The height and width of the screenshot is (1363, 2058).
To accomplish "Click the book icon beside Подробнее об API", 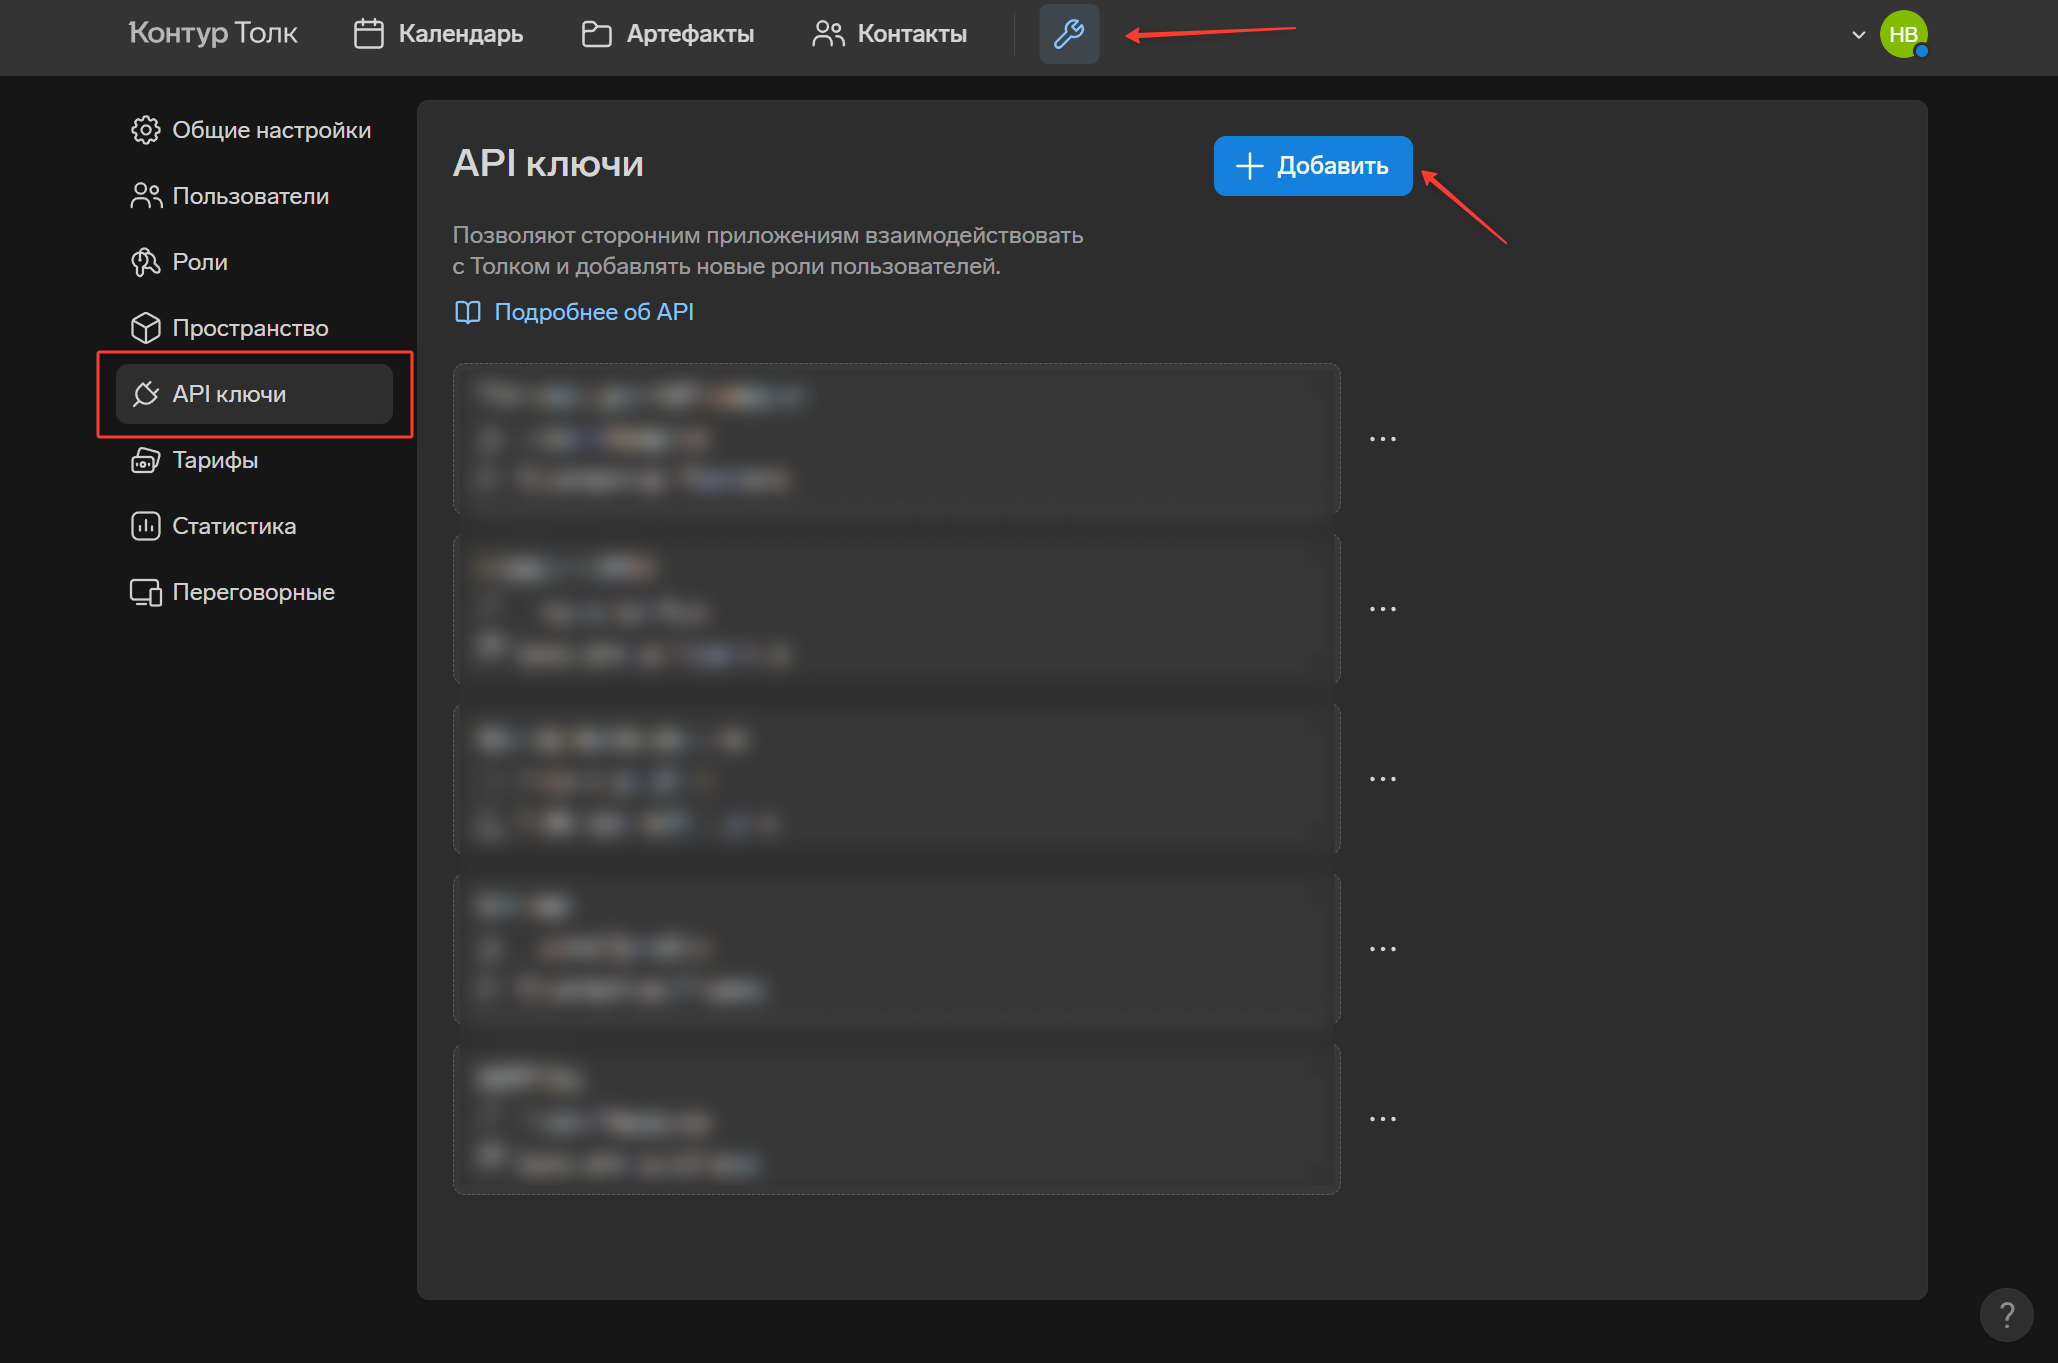I will 468,312.
